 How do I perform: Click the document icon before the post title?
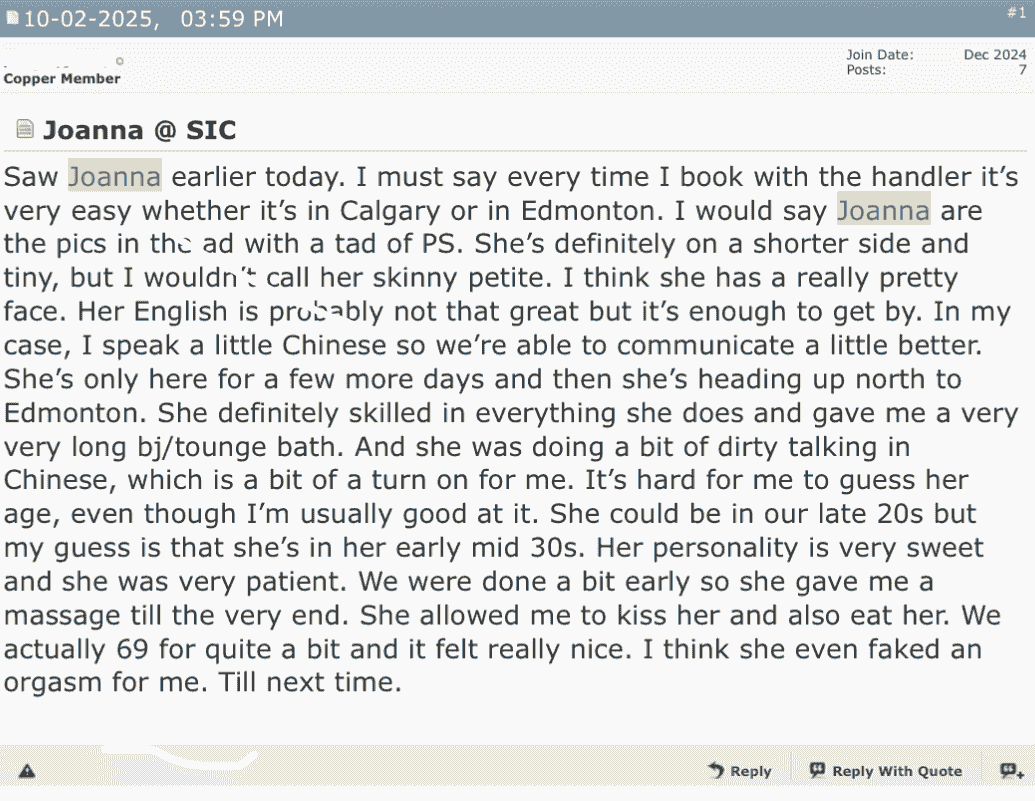pos(24,130)
